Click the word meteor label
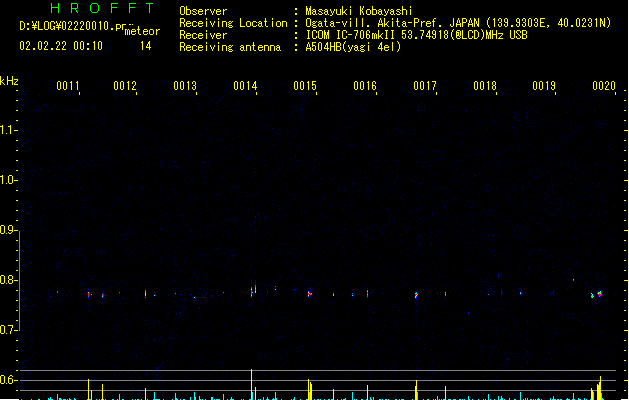Screen dimensions: 629x400 [x=142, y=31]
